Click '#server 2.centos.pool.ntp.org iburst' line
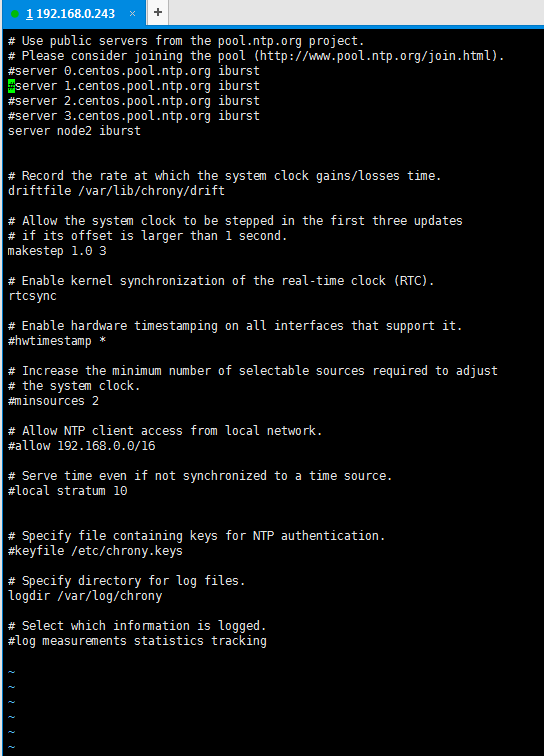Viewport: 544px width, 756px height. [134, 101]
